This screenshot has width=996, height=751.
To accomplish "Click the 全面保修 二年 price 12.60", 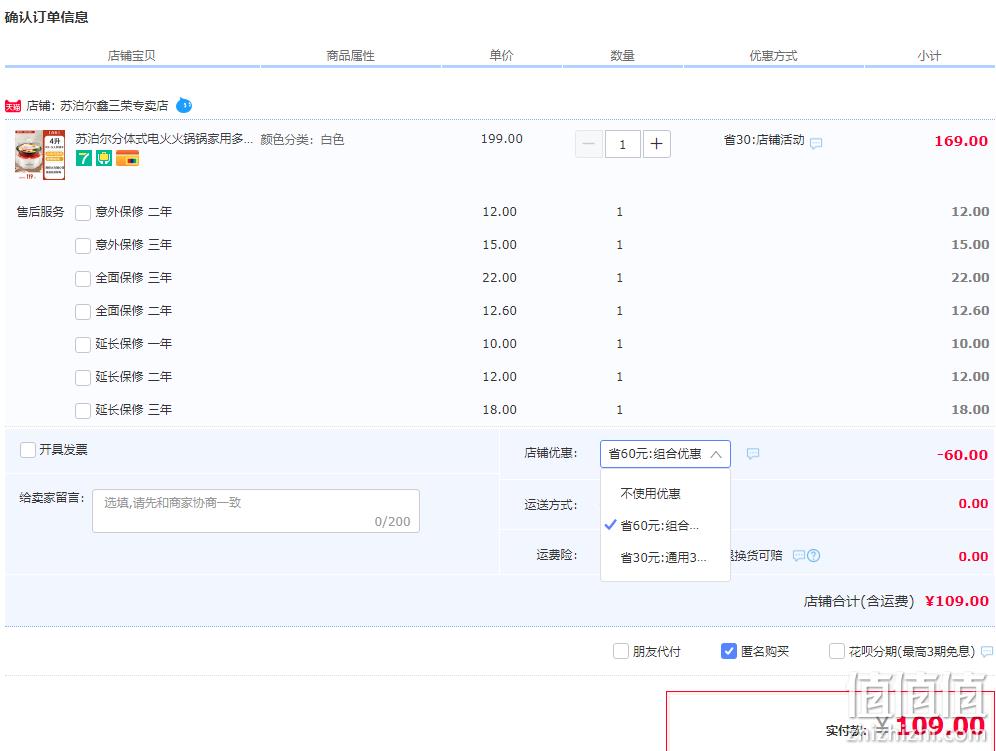I will pos(499,311).
